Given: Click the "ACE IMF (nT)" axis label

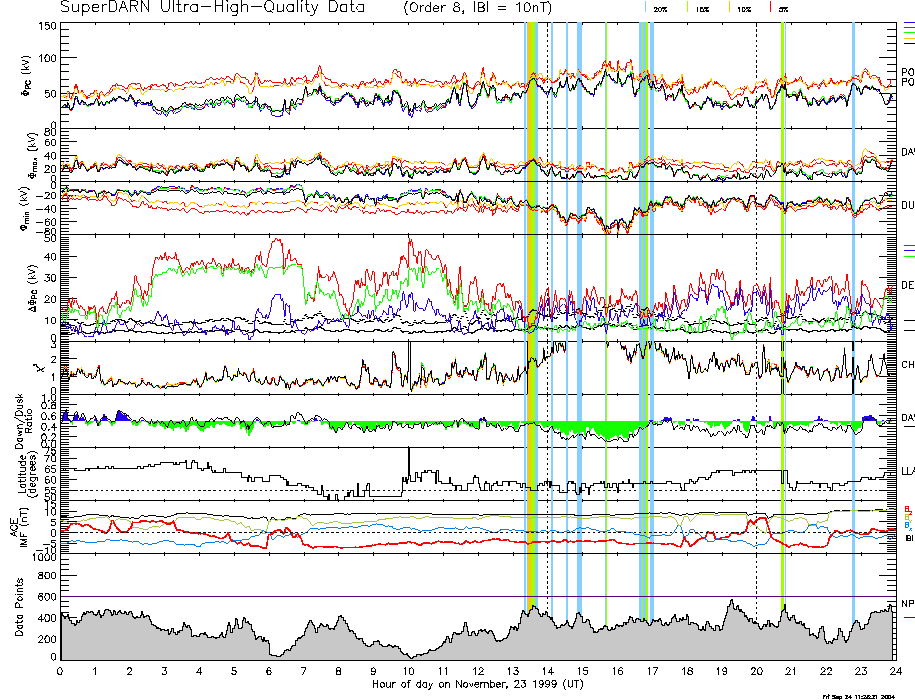Looking at the screenshot, I should coord(20,527).
